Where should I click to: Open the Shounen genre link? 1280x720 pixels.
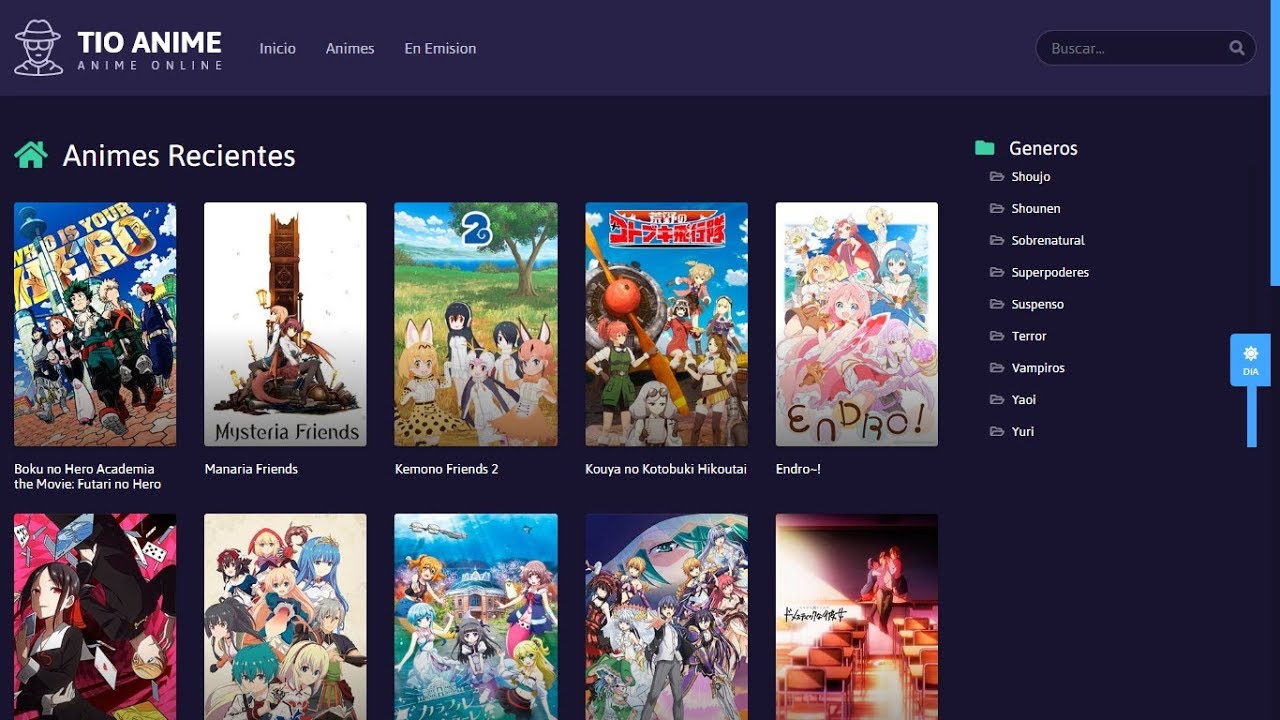coord(1036,208)
